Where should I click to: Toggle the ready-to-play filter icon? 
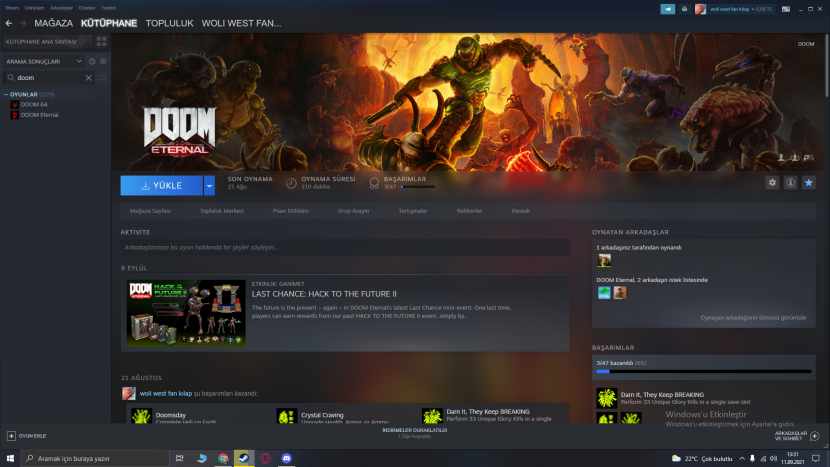click(102, 61)
